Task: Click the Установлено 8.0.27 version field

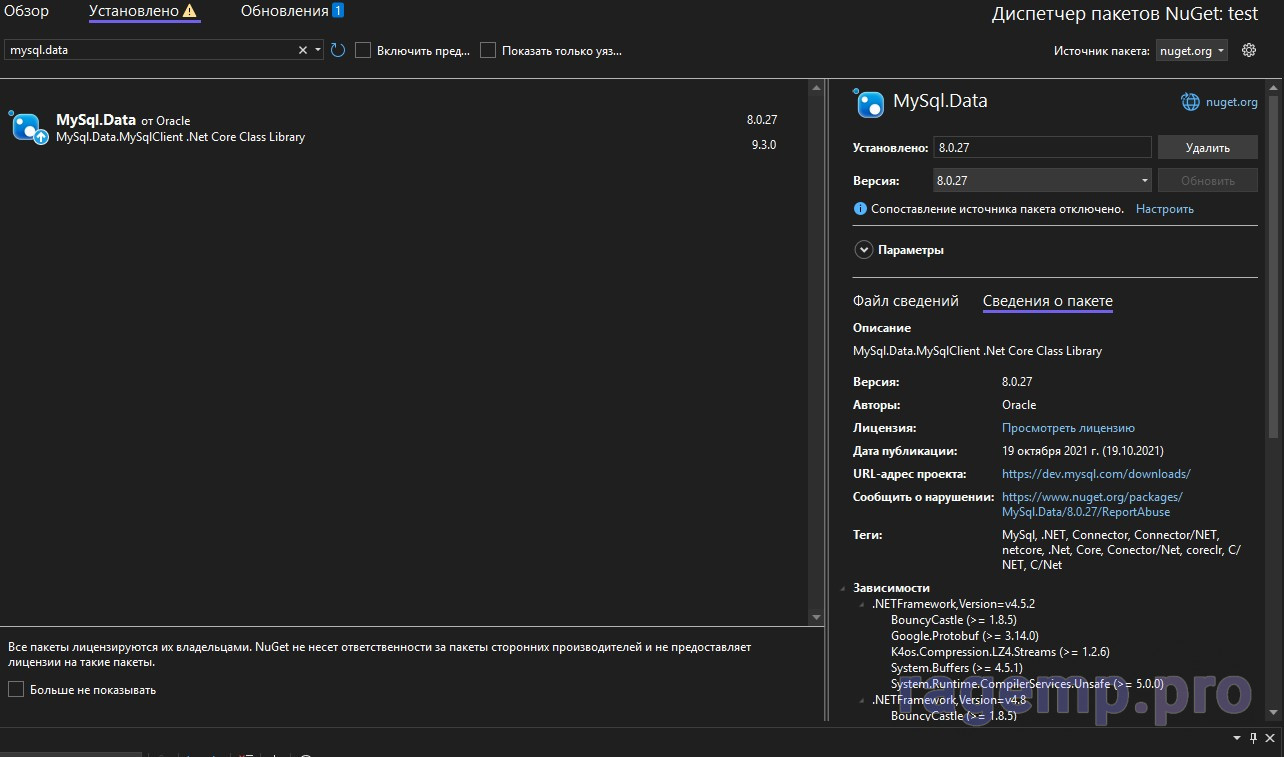Action: 1042,147
